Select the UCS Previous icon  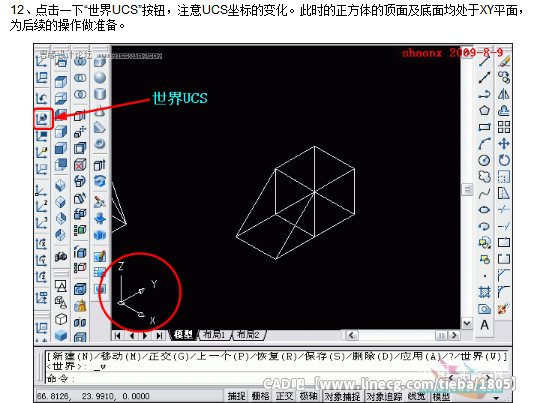pyautogui.click(x=42, y=98)
